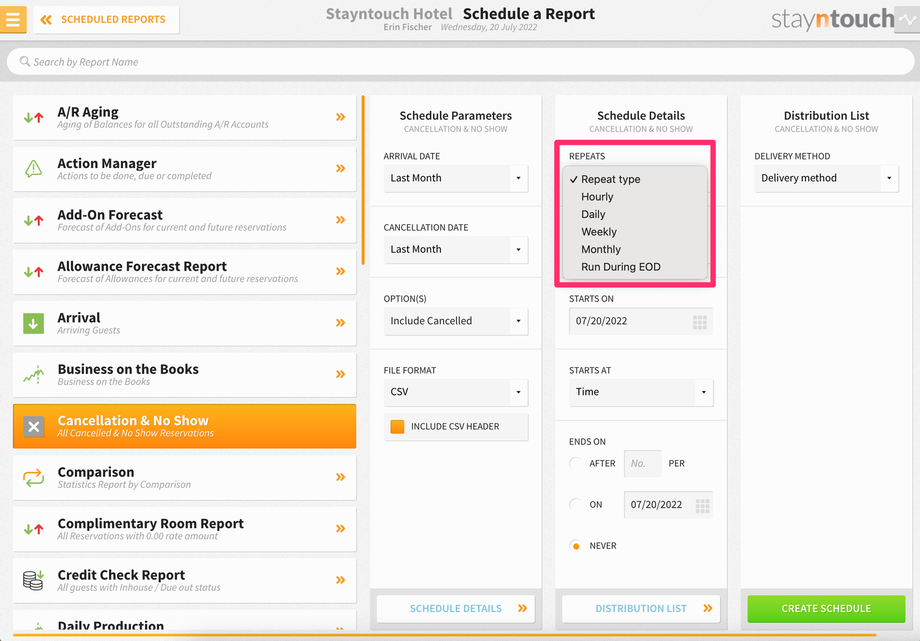The width and height of the screenshot is (920, 641).
Task: Click Schedule Details navigation button
Action: tap(456, 609)
